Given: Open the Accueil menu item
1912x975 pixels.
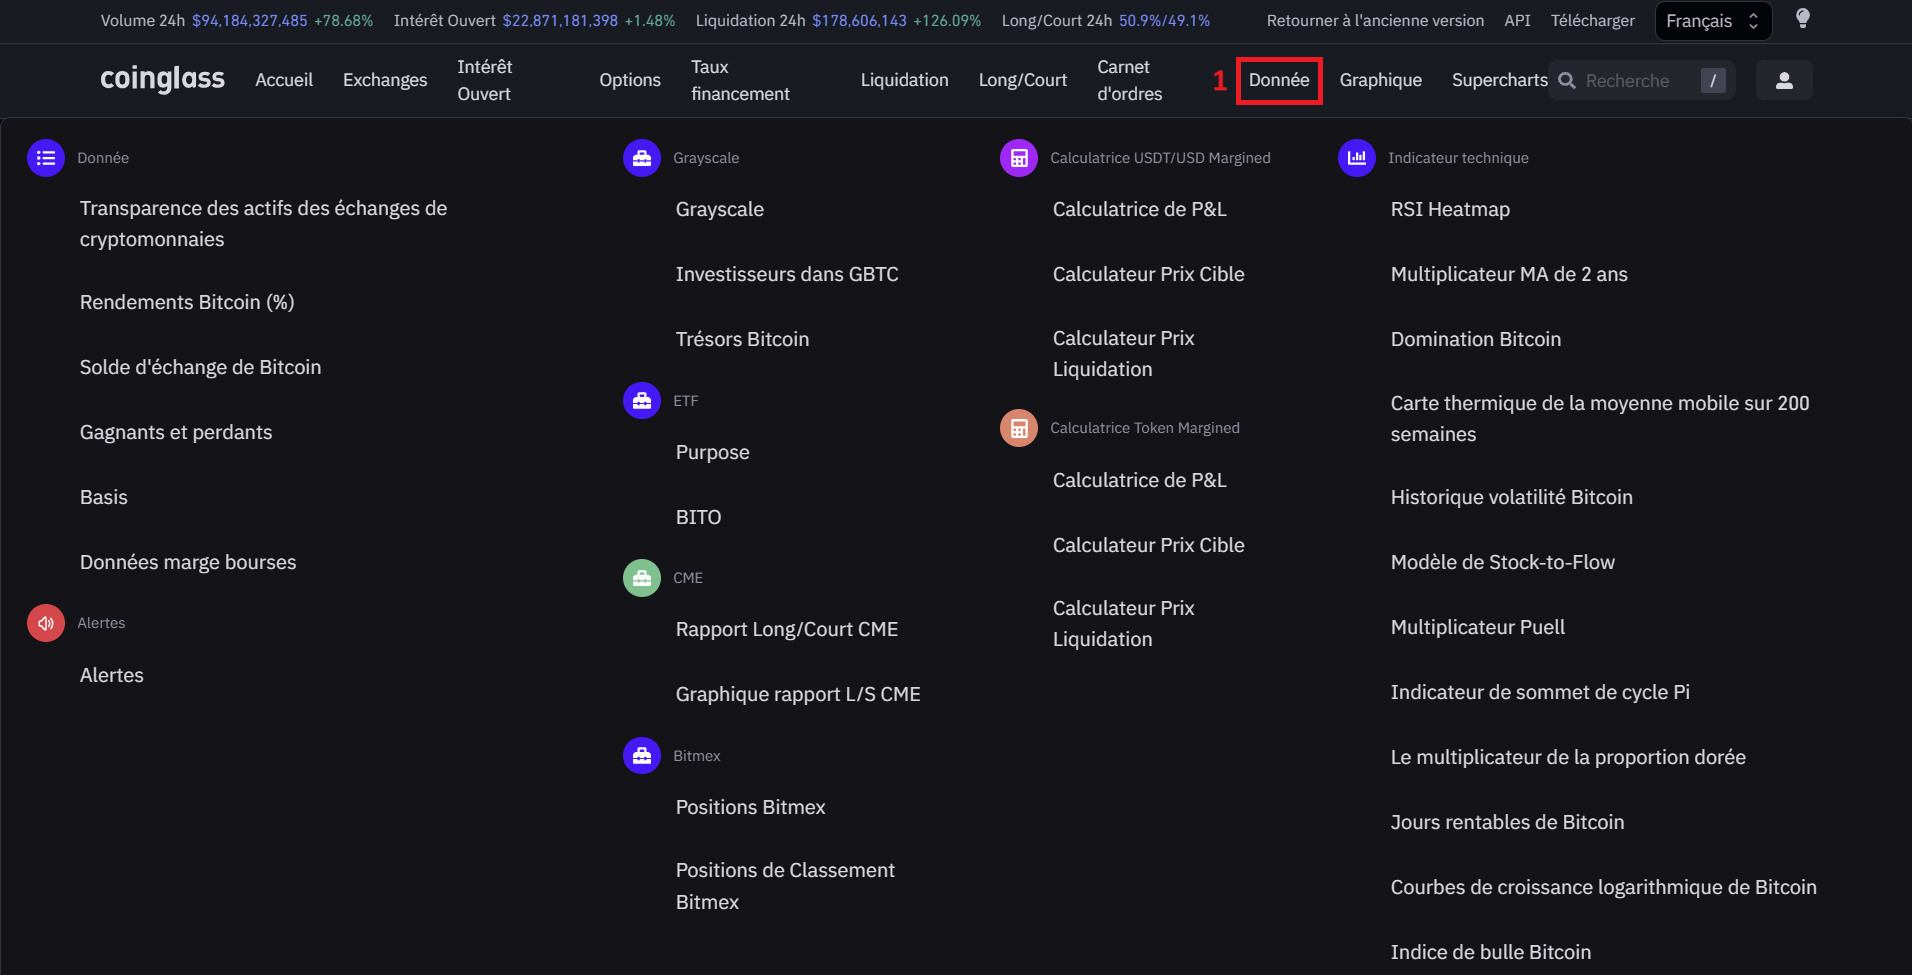Looking at the screenshot, I should (x=284, y=80).
